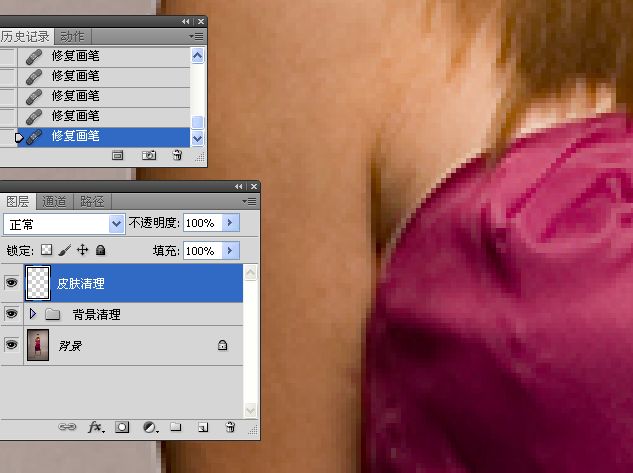Close the Layers panel
Viewport: 633px width, 473px height.
pyautogui.click(x=254, y=186)
